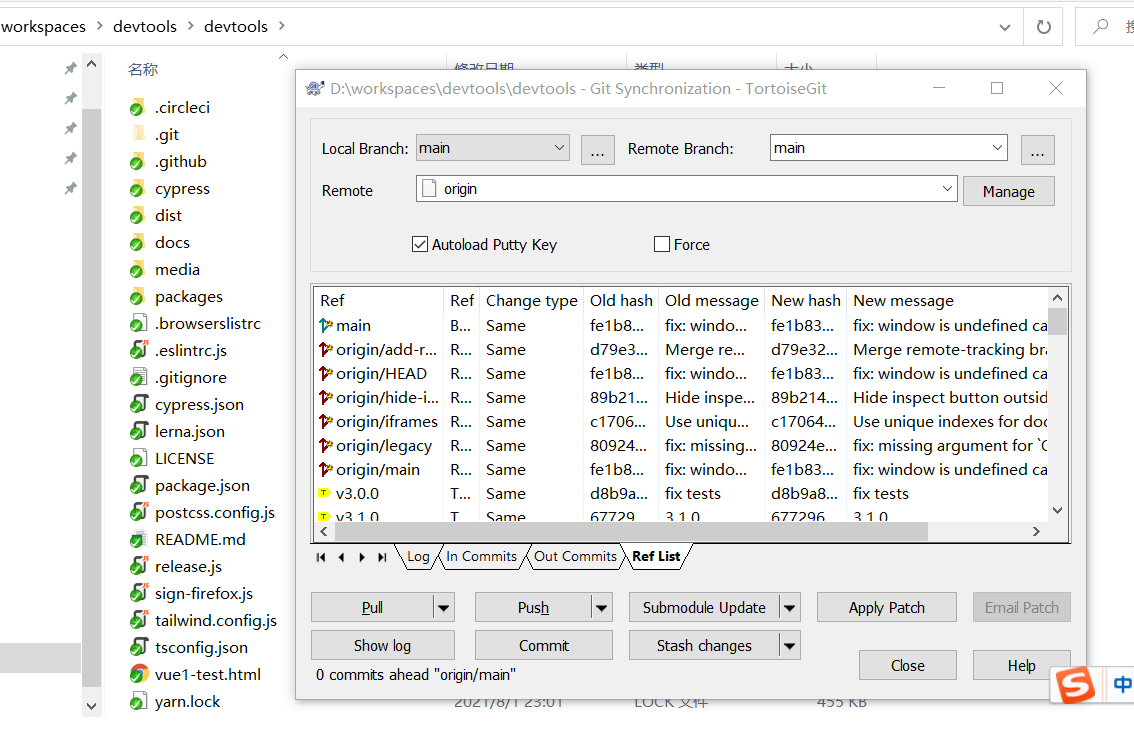Viewport: 1134px width, 736px height.
Task: Click the .circleci folder icon
Action: click(137, 108)
